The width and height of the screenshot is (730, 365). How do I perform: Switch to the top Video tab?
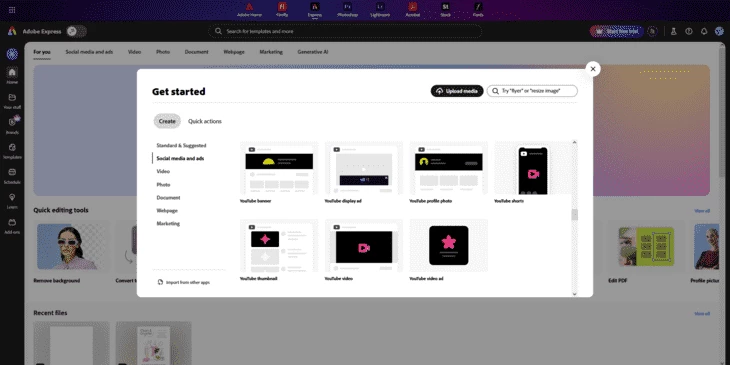tap(135, 52)
